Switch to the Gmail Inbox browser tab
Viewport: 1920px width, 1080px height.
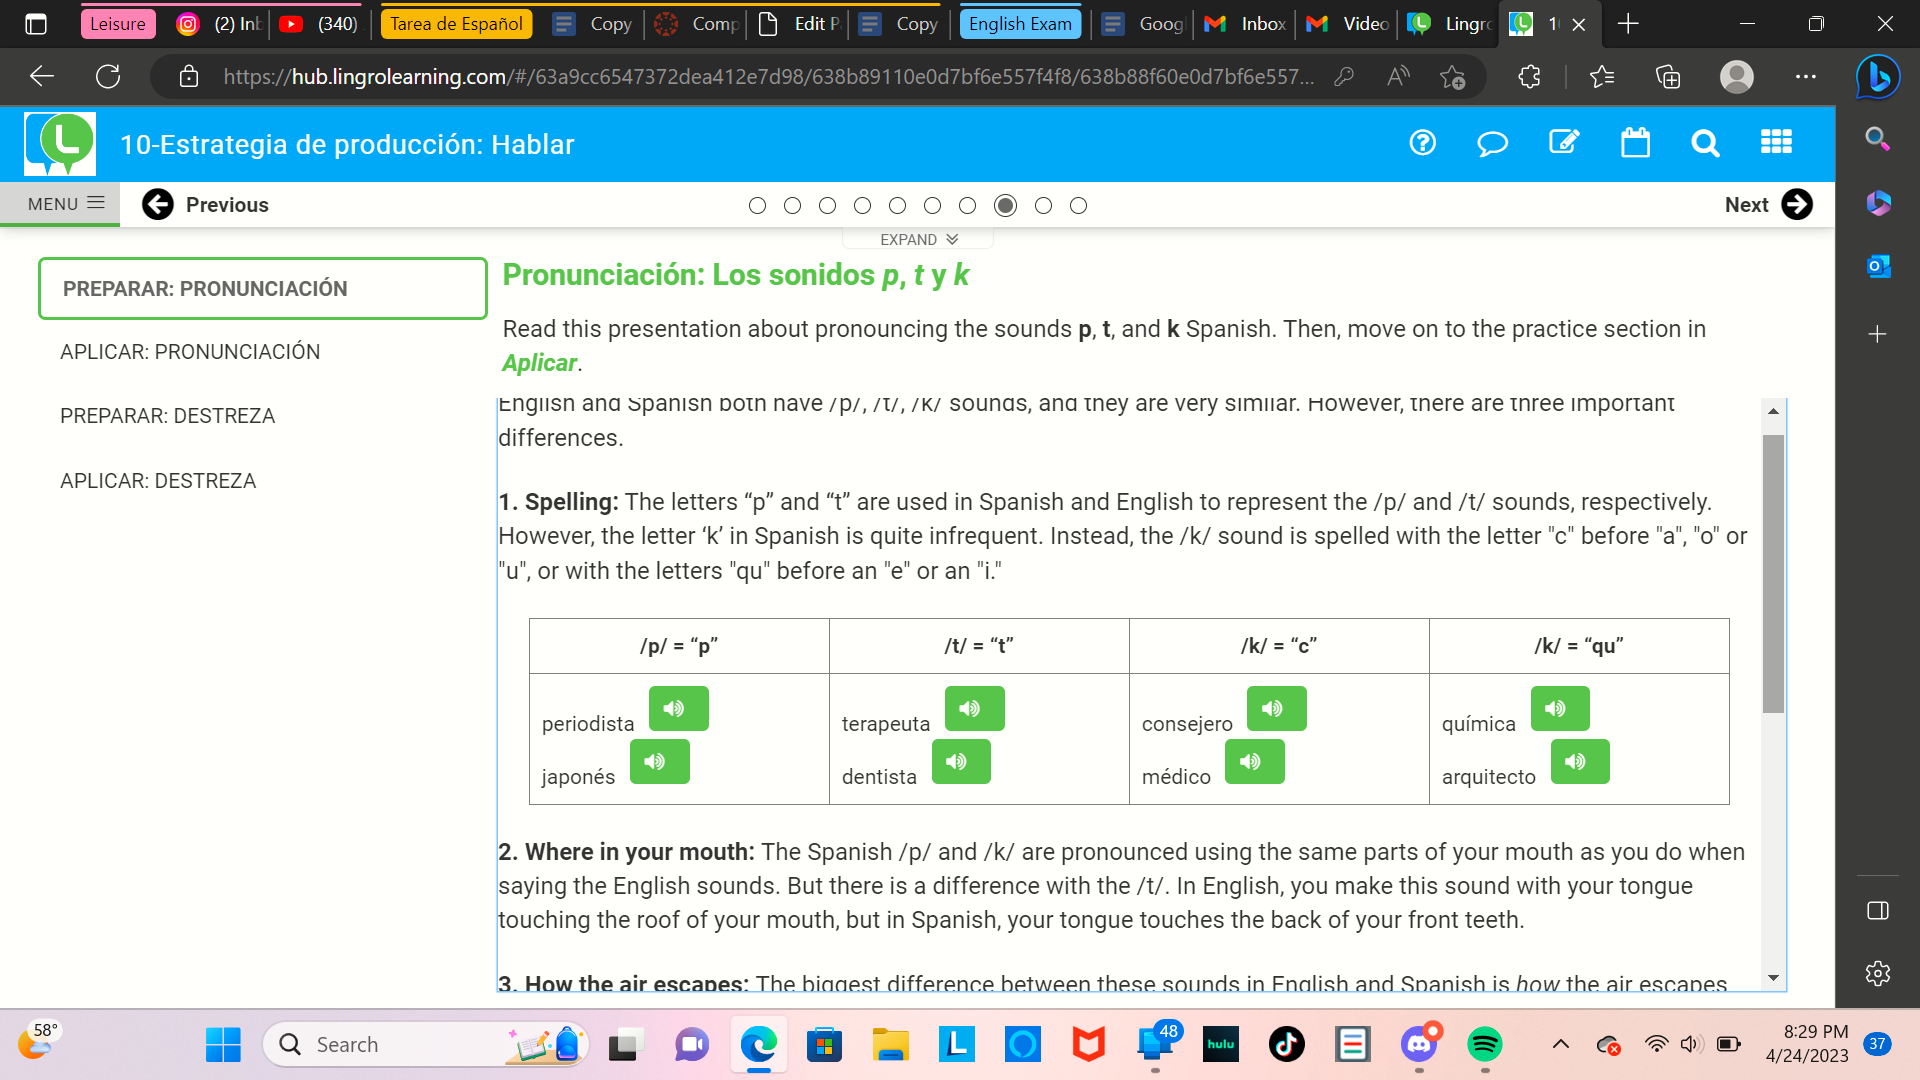tap(1245, 24)
